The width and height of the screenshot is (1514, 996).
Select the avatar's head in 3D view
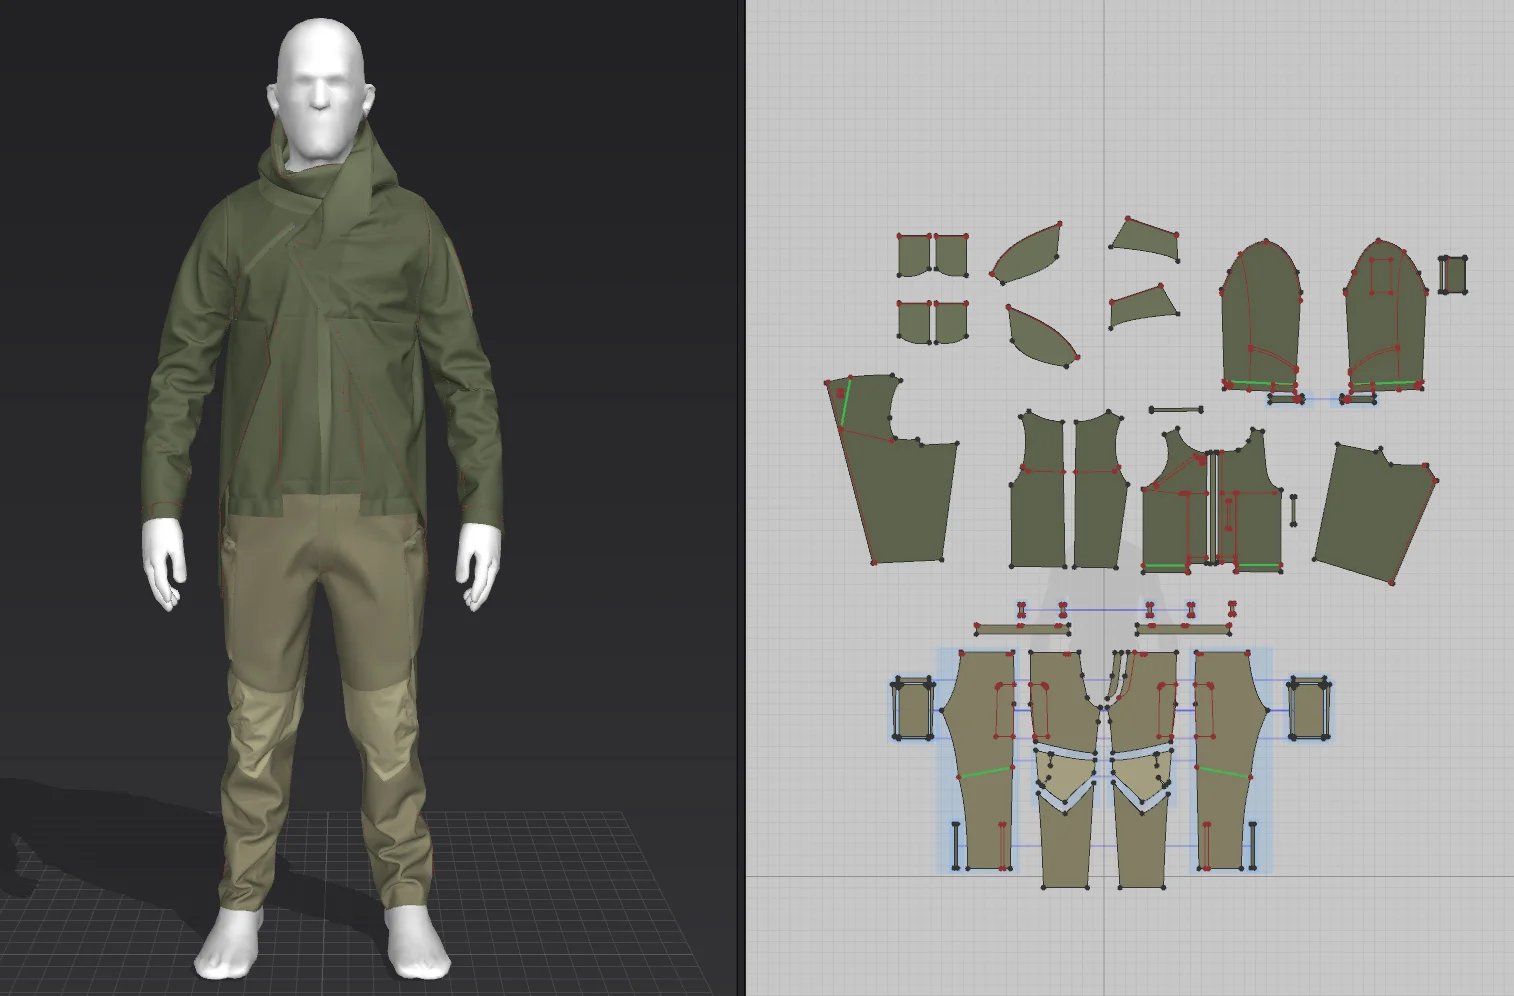click(x=320, y=88)
